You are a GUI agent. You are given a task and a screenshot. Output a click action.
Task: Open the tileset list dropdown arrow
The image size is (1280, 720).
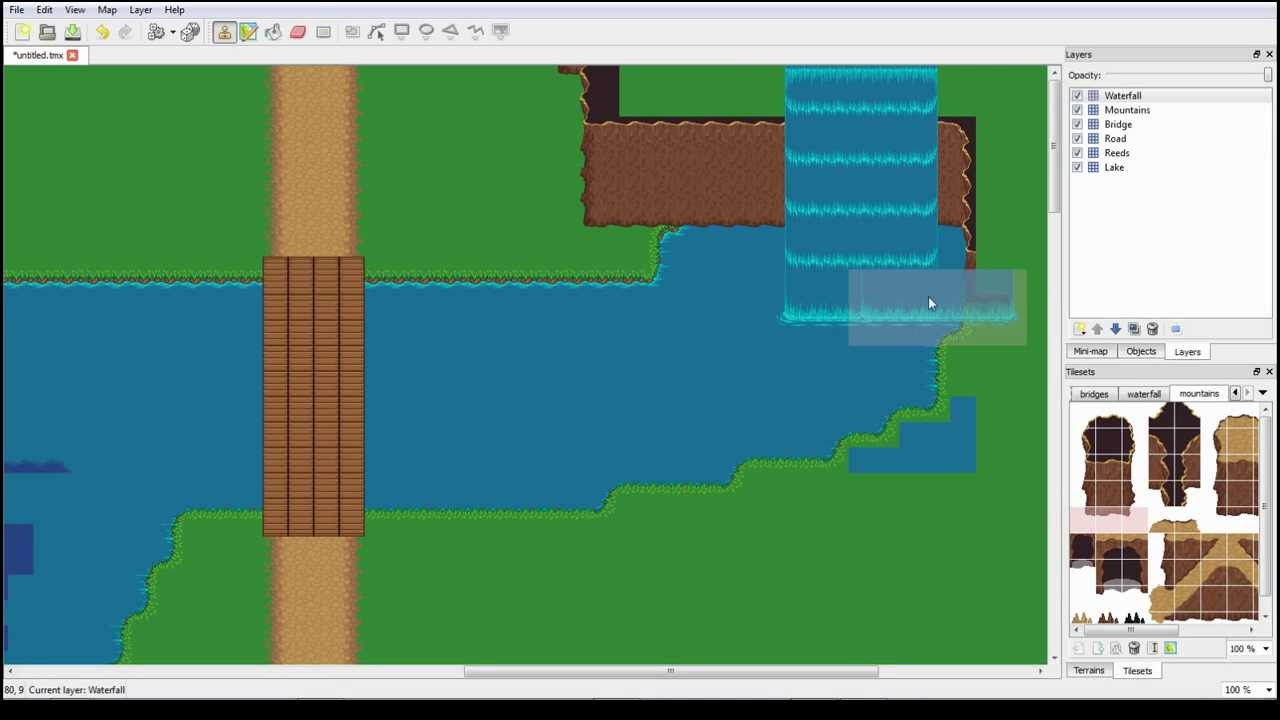1262,394
